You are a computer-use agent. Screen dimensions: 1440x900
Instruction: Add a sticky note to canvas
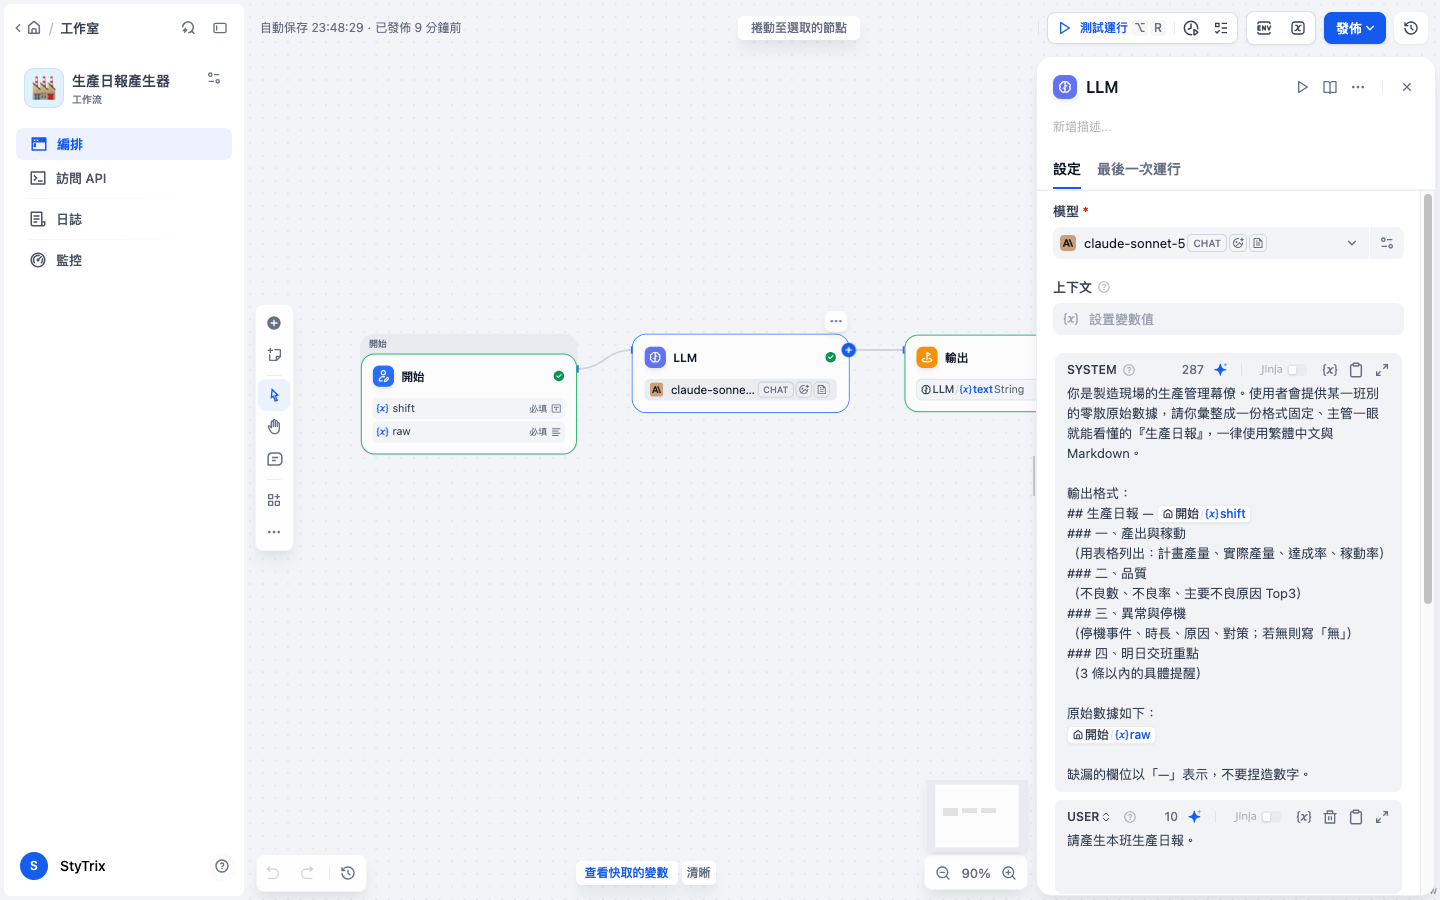[274, 355]
